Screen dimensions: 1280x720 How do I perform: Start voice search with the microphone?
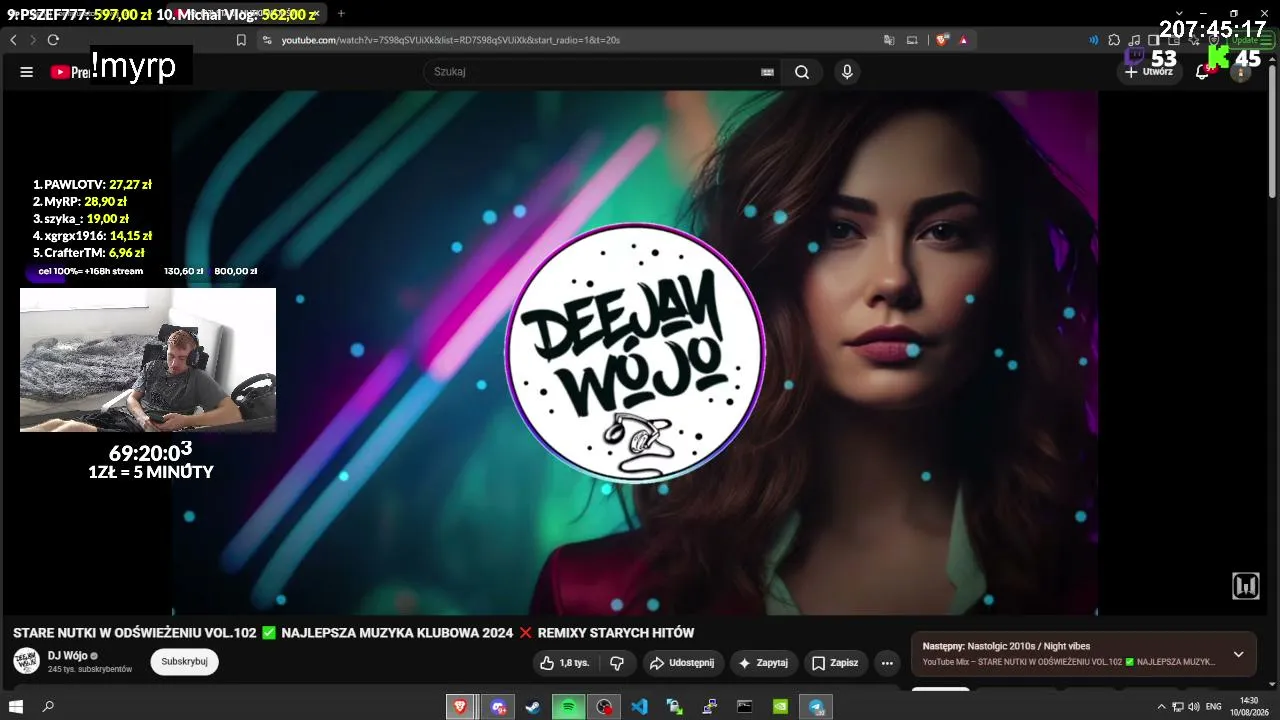click(x=847, y=72)
